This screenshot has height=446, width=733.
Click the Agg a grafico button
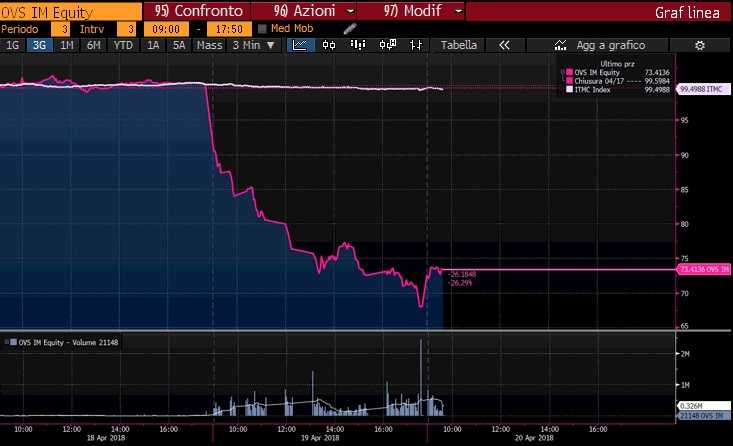(598, 45)
